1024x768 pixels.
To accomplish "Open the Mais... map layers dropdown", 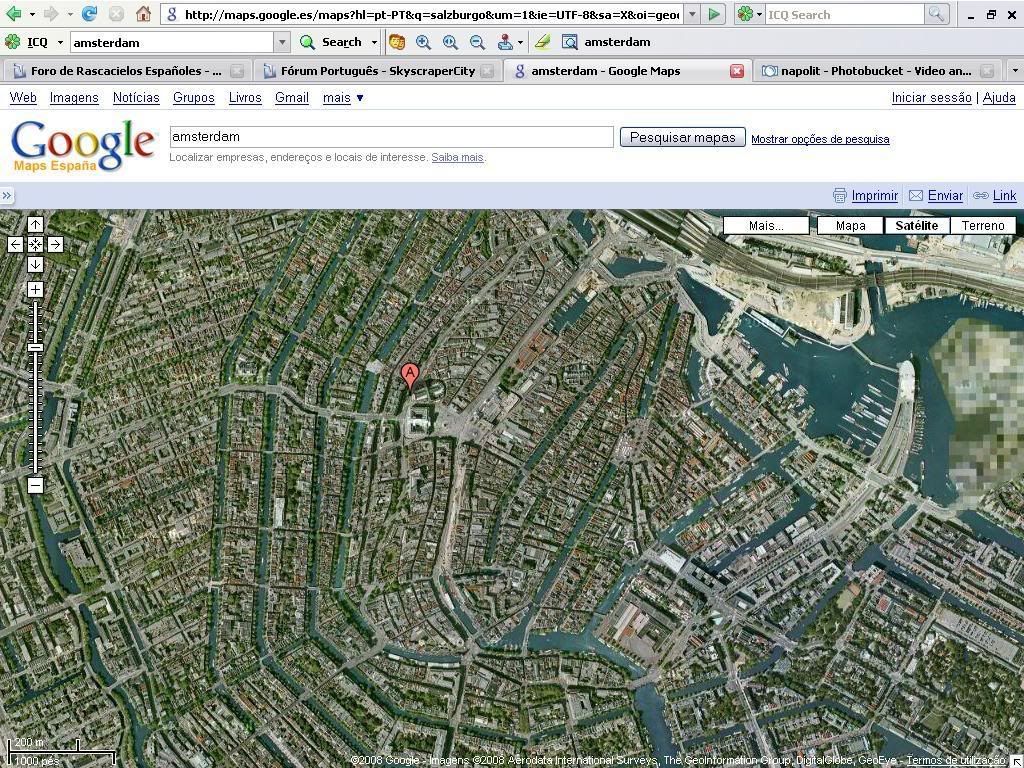I will pos(766,226).
